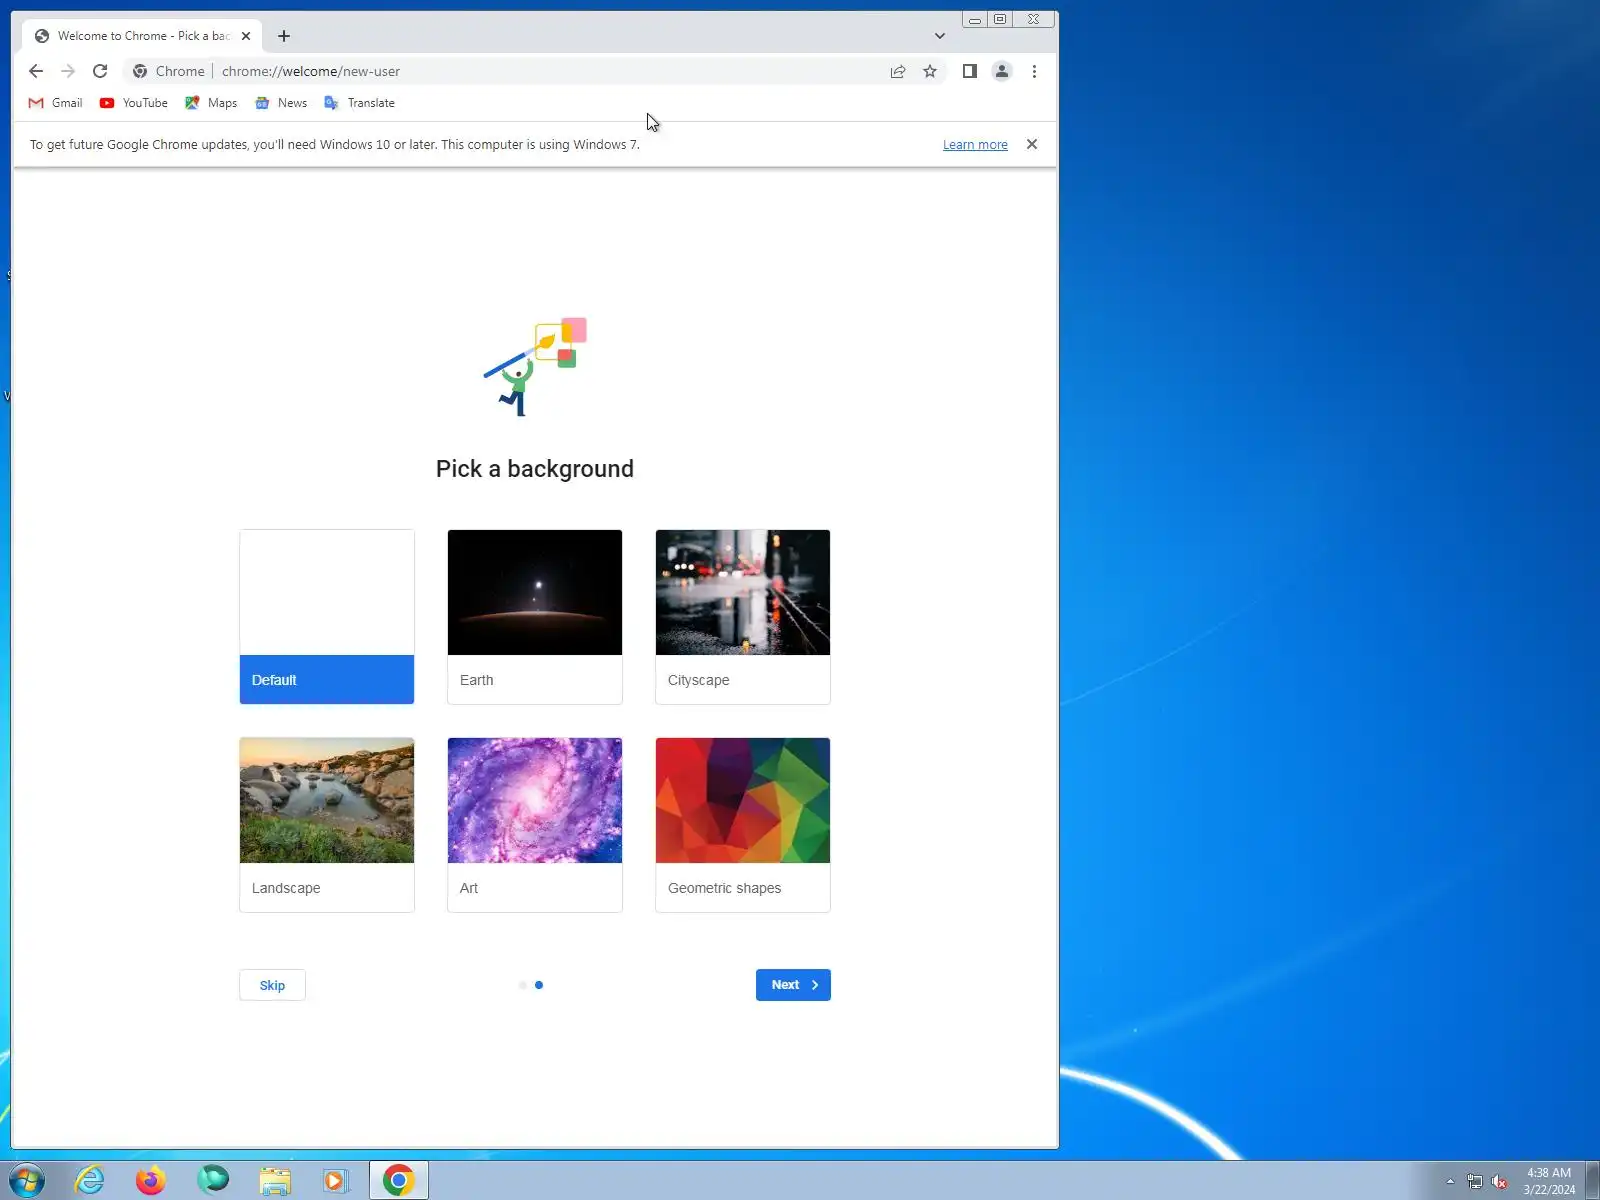Follow the Learn more link
This screenshot has height=1200, width=1600.
(975, 144)
